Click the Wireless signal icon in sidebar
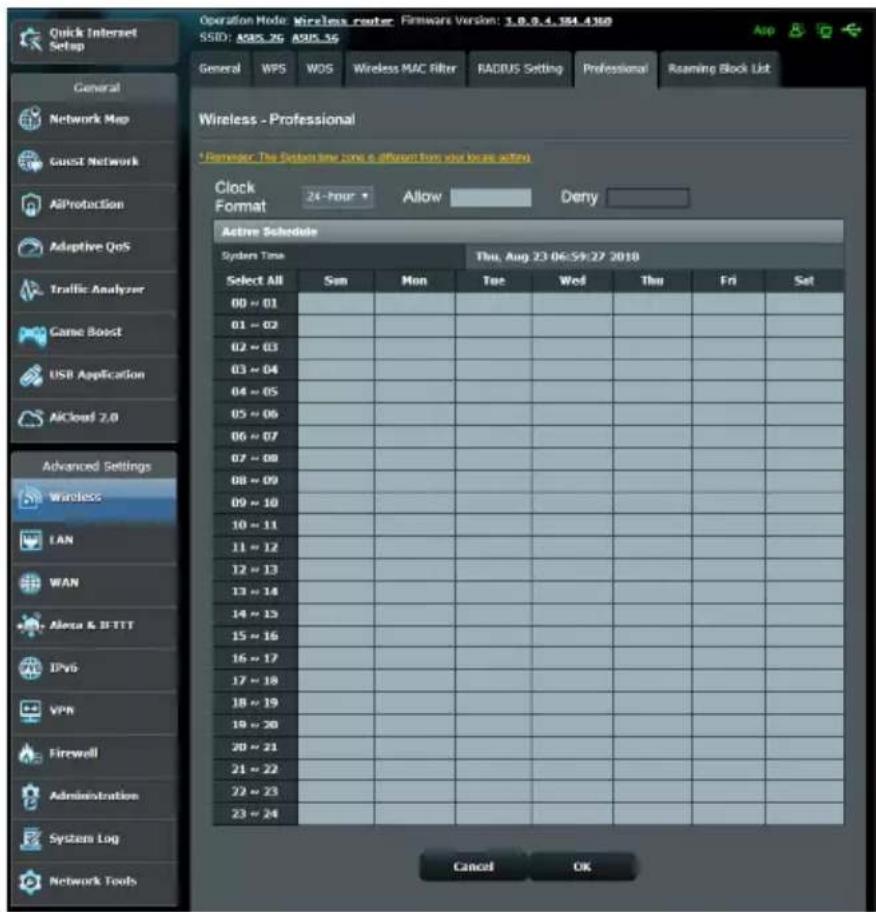The width and height of the screenshot is (876, 912). (x=30, y=497)
